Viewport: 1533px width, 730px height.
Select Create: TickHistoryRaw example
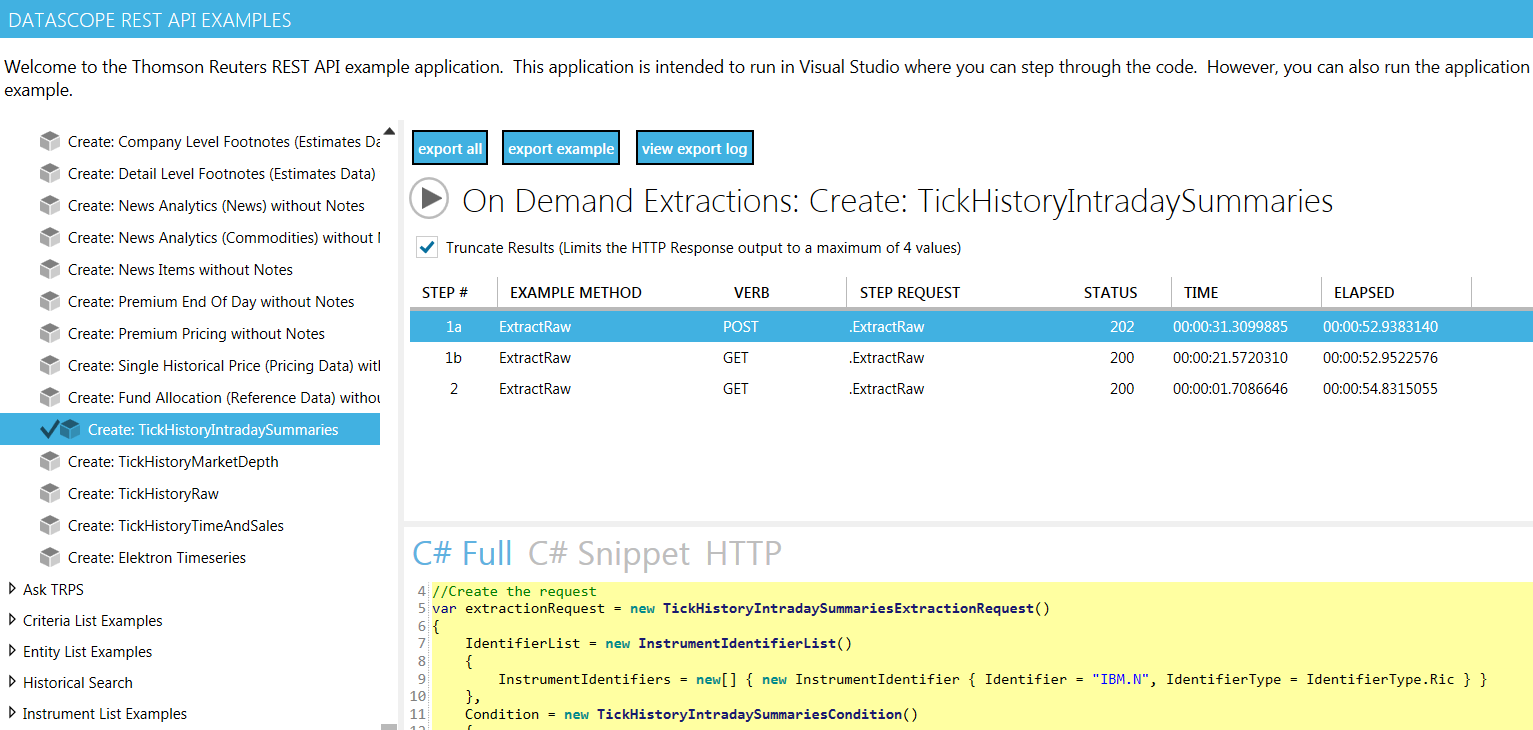point(143,494)
